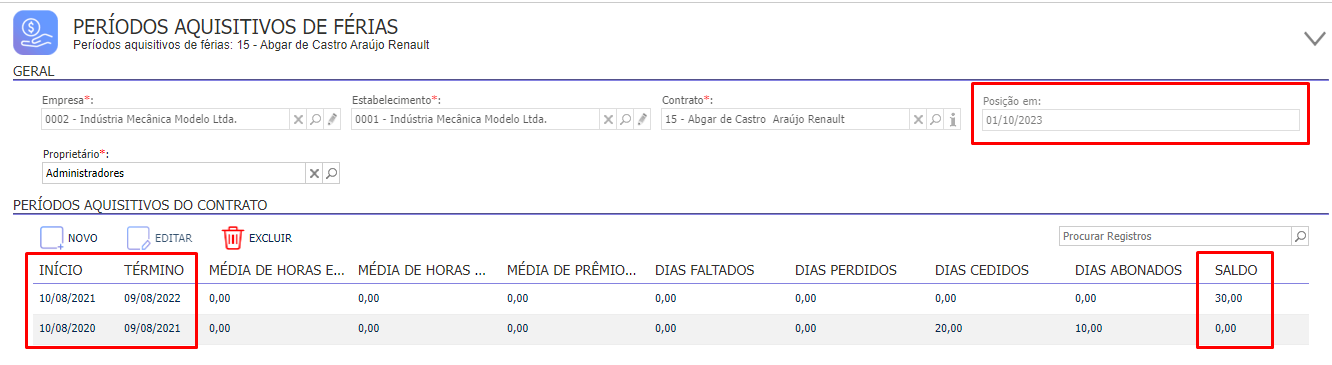Select the row starting 10/08/2021
Image resolution: width=1332 pixels, height=365 pixels.
pos(670,298)
